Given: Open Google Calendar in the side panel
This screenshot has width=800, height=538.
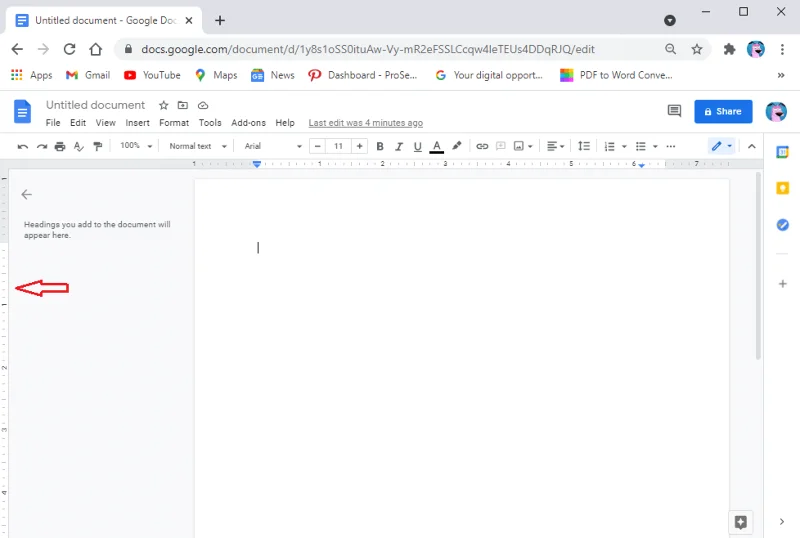Looking at the screenshot, I should pyautogui.click(x=783, y=152).
